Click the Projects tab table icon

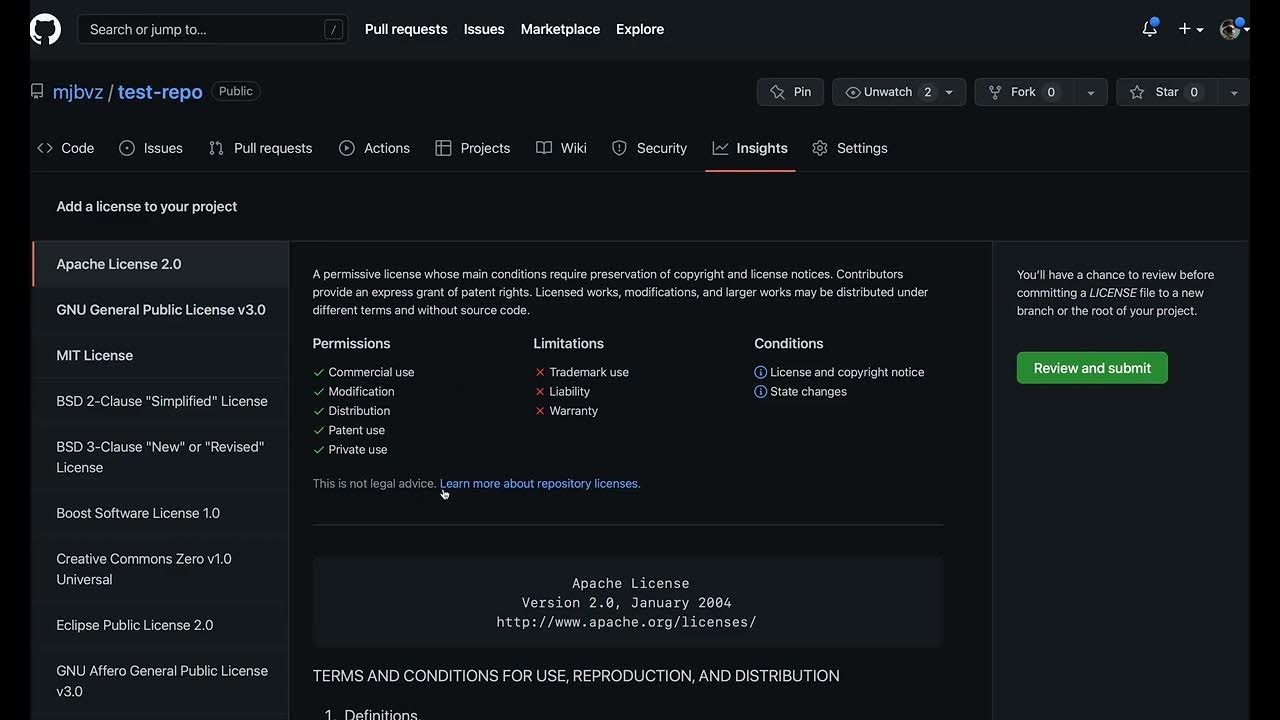[444, 148]
